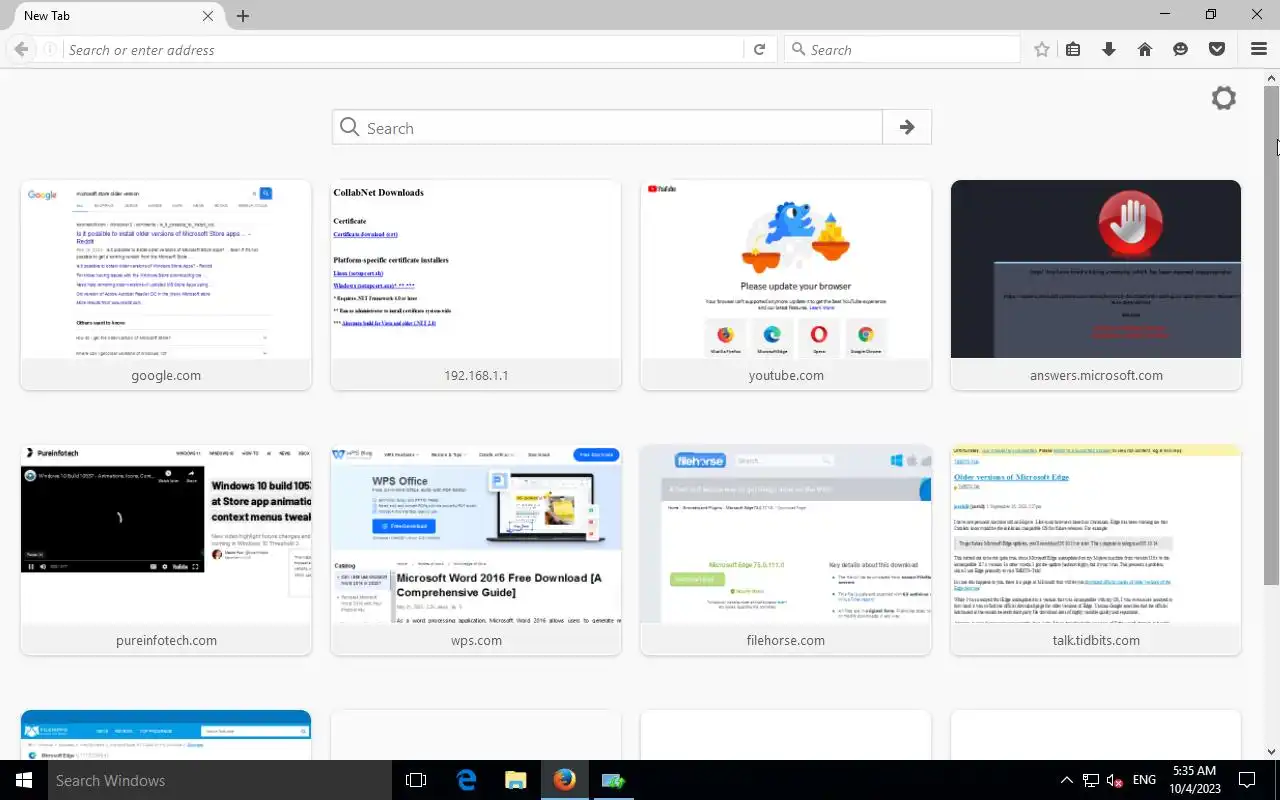Switch the ENG input language

[1144, 780]
